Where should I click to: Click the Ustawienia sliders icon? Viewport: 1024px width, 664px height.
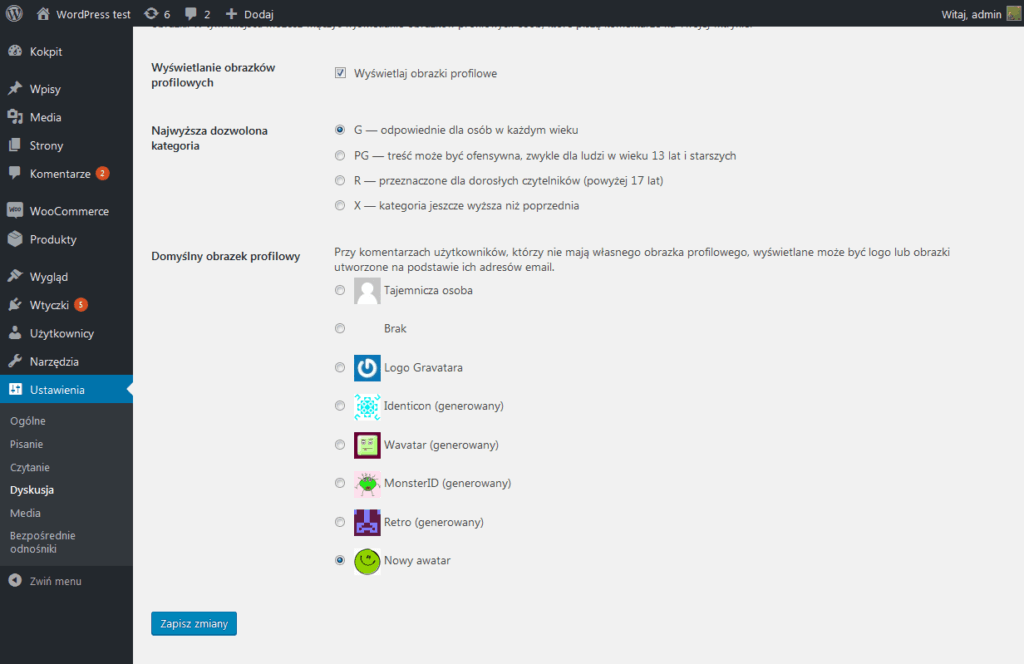[x=15, y=389]
